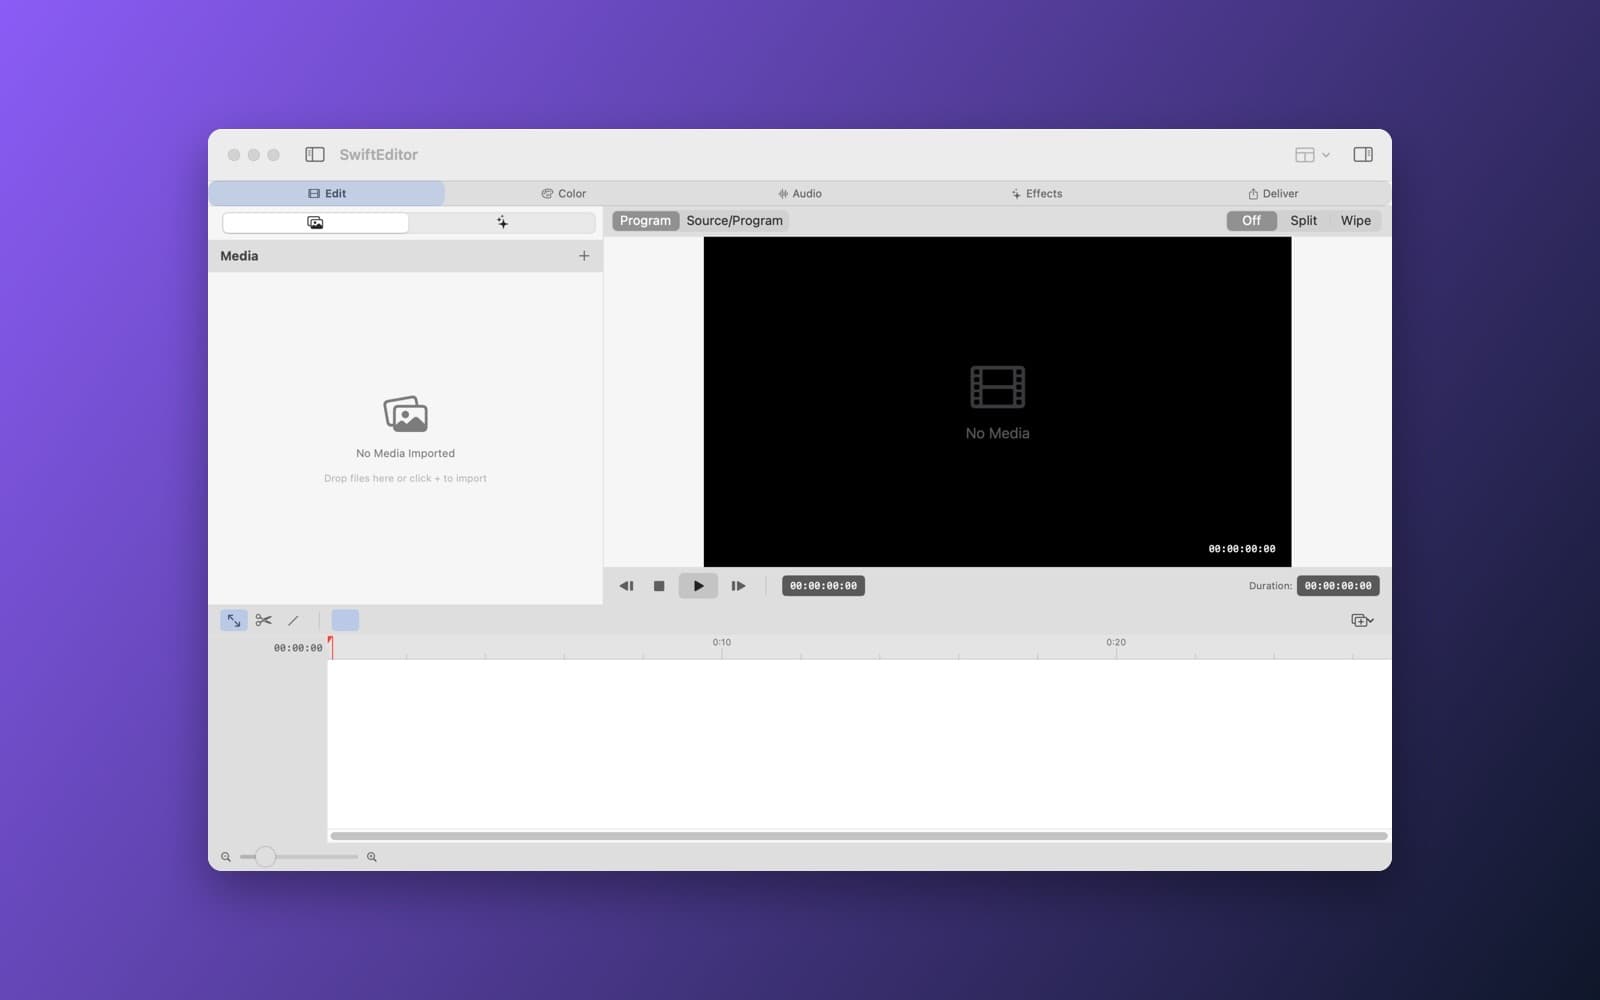Select the media library segment icon
The width and height of the screenshot is (1600, 1000).
pos(315,222)
